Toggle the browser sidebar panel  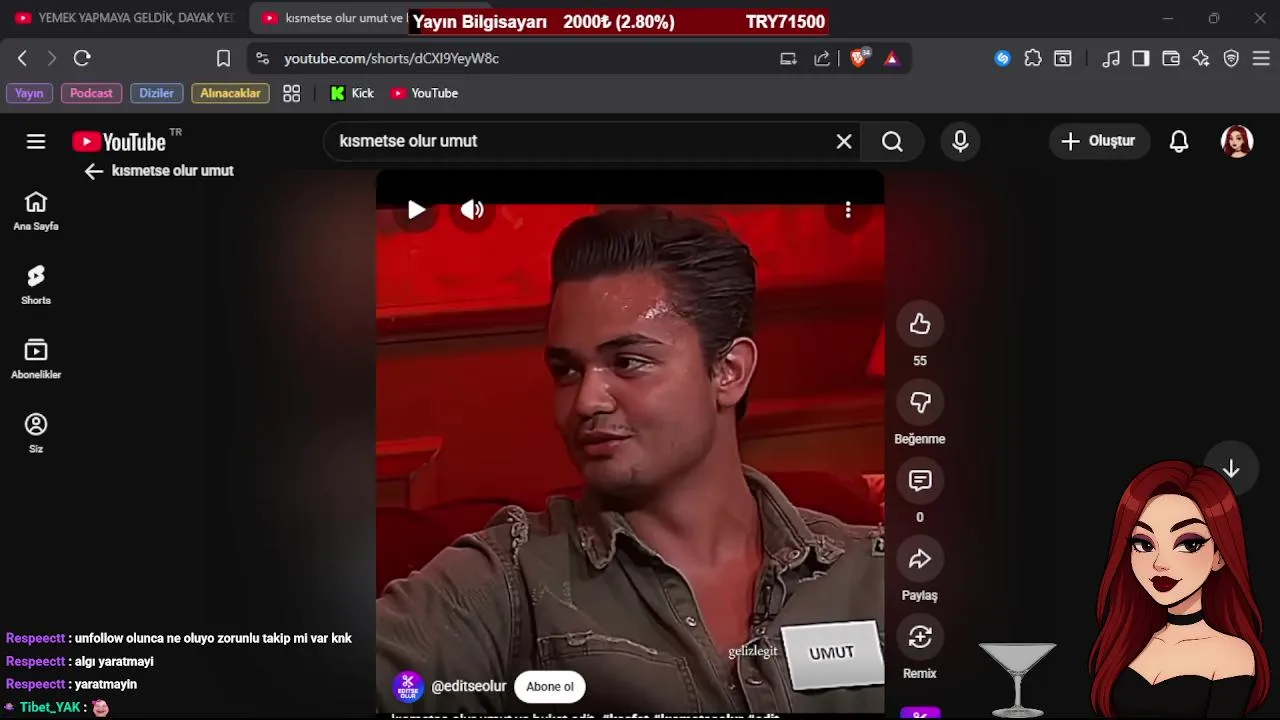[x=1141, y=59]
